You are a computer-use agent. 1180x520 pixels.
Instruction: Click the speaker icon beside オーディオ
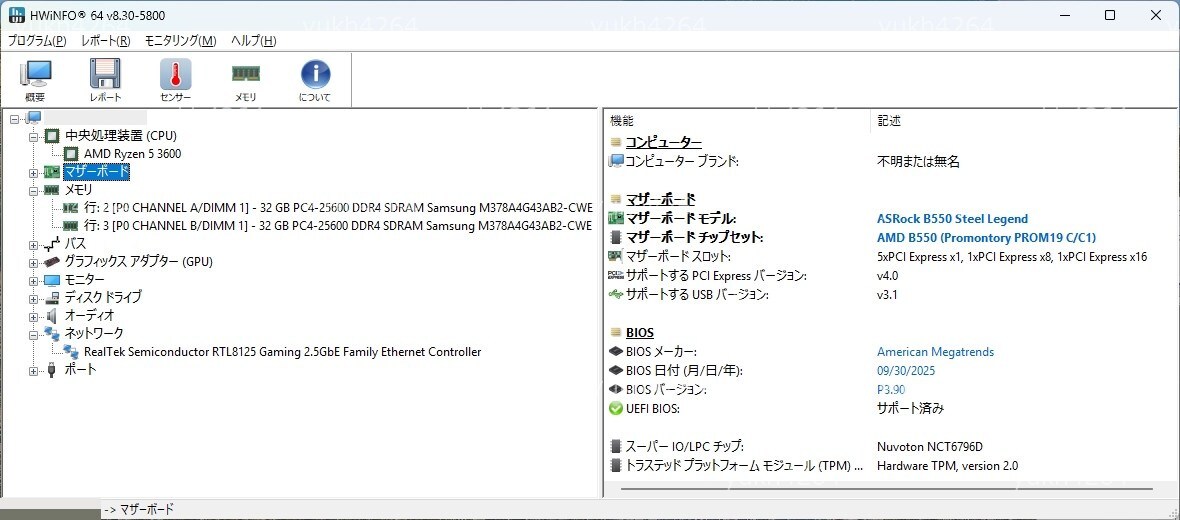click(x=52, y=315)
